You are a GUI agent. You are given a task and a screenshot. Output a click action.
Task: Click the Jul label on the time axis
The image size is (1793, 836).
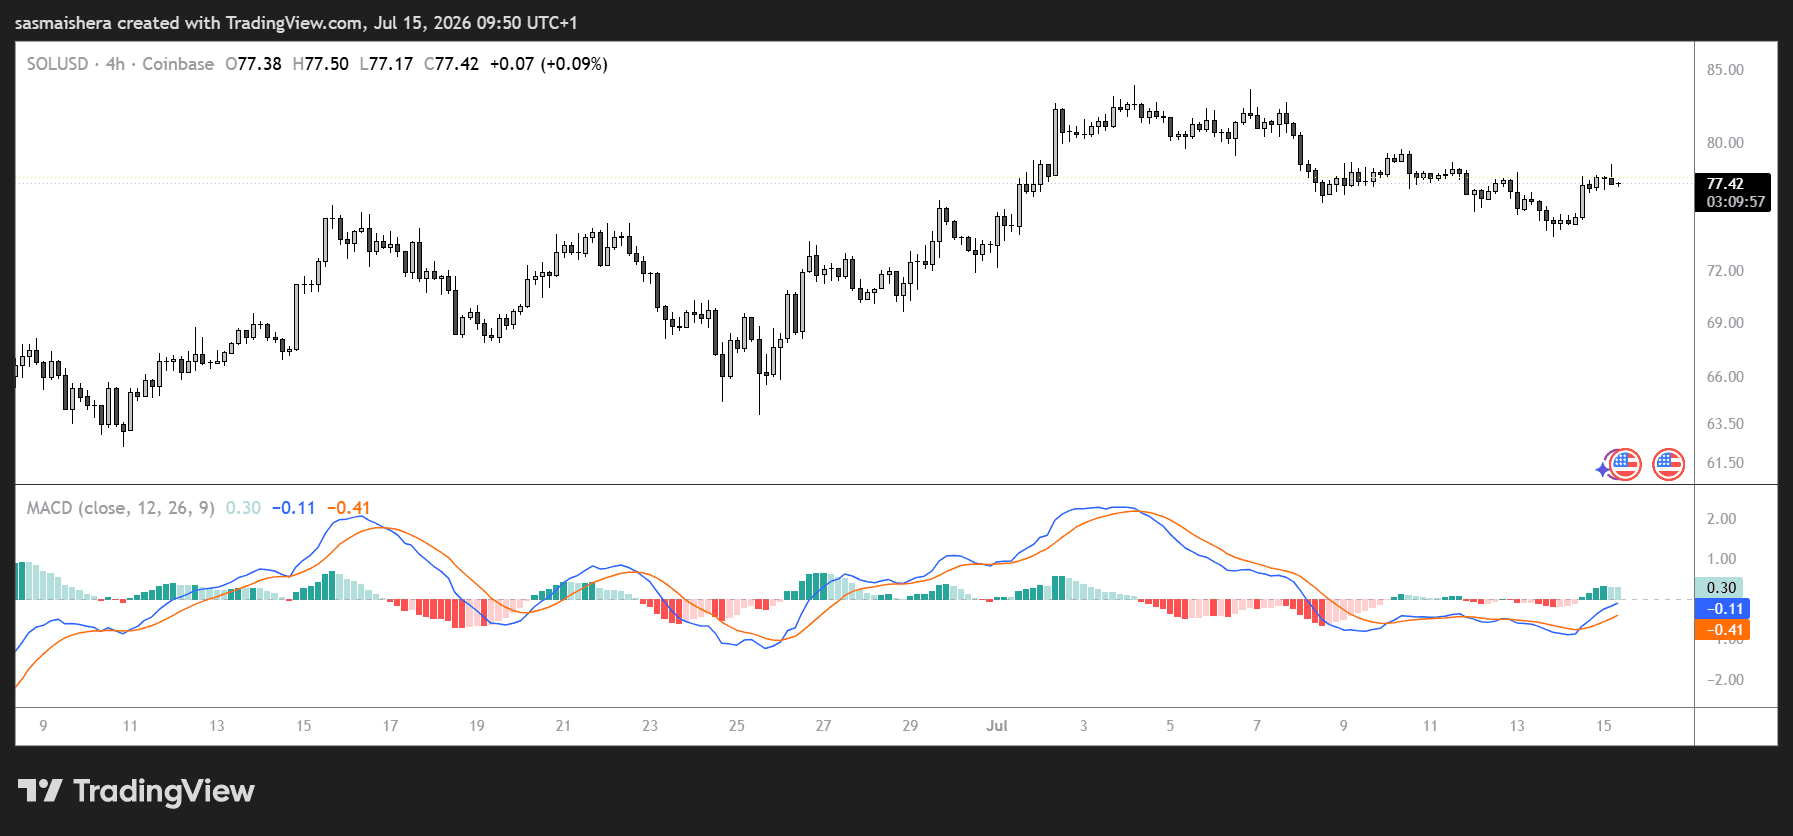pyautogui.click(x=996, y=726)
